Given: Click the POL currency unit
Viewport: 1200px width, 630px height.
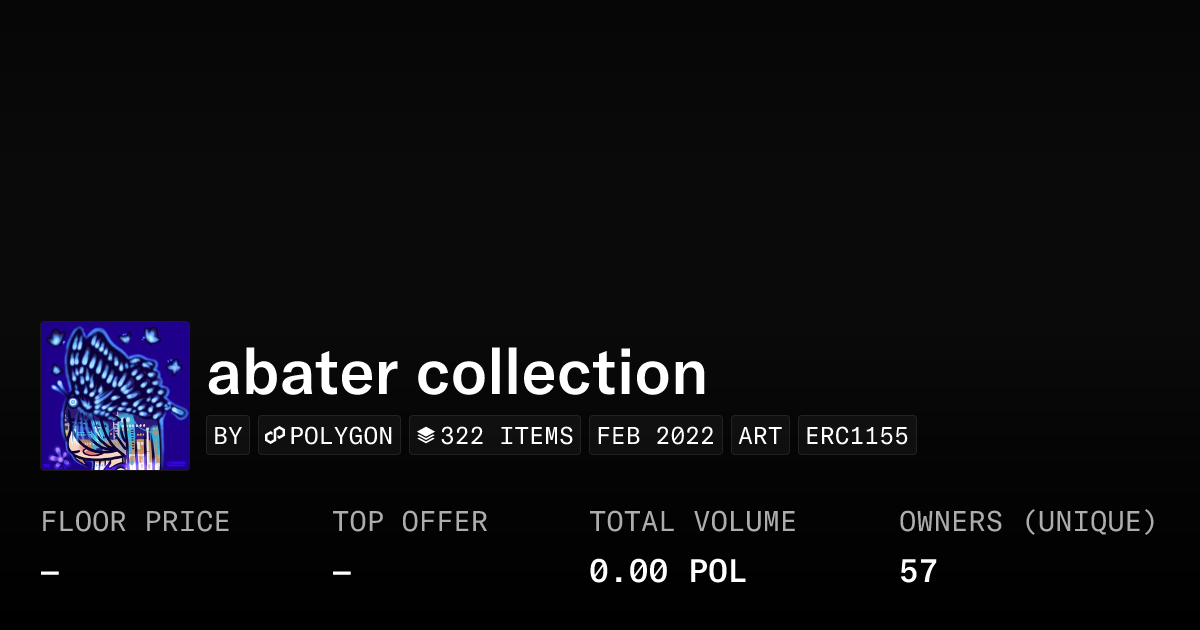Looking at the screenshot, I should pos(717,572).
